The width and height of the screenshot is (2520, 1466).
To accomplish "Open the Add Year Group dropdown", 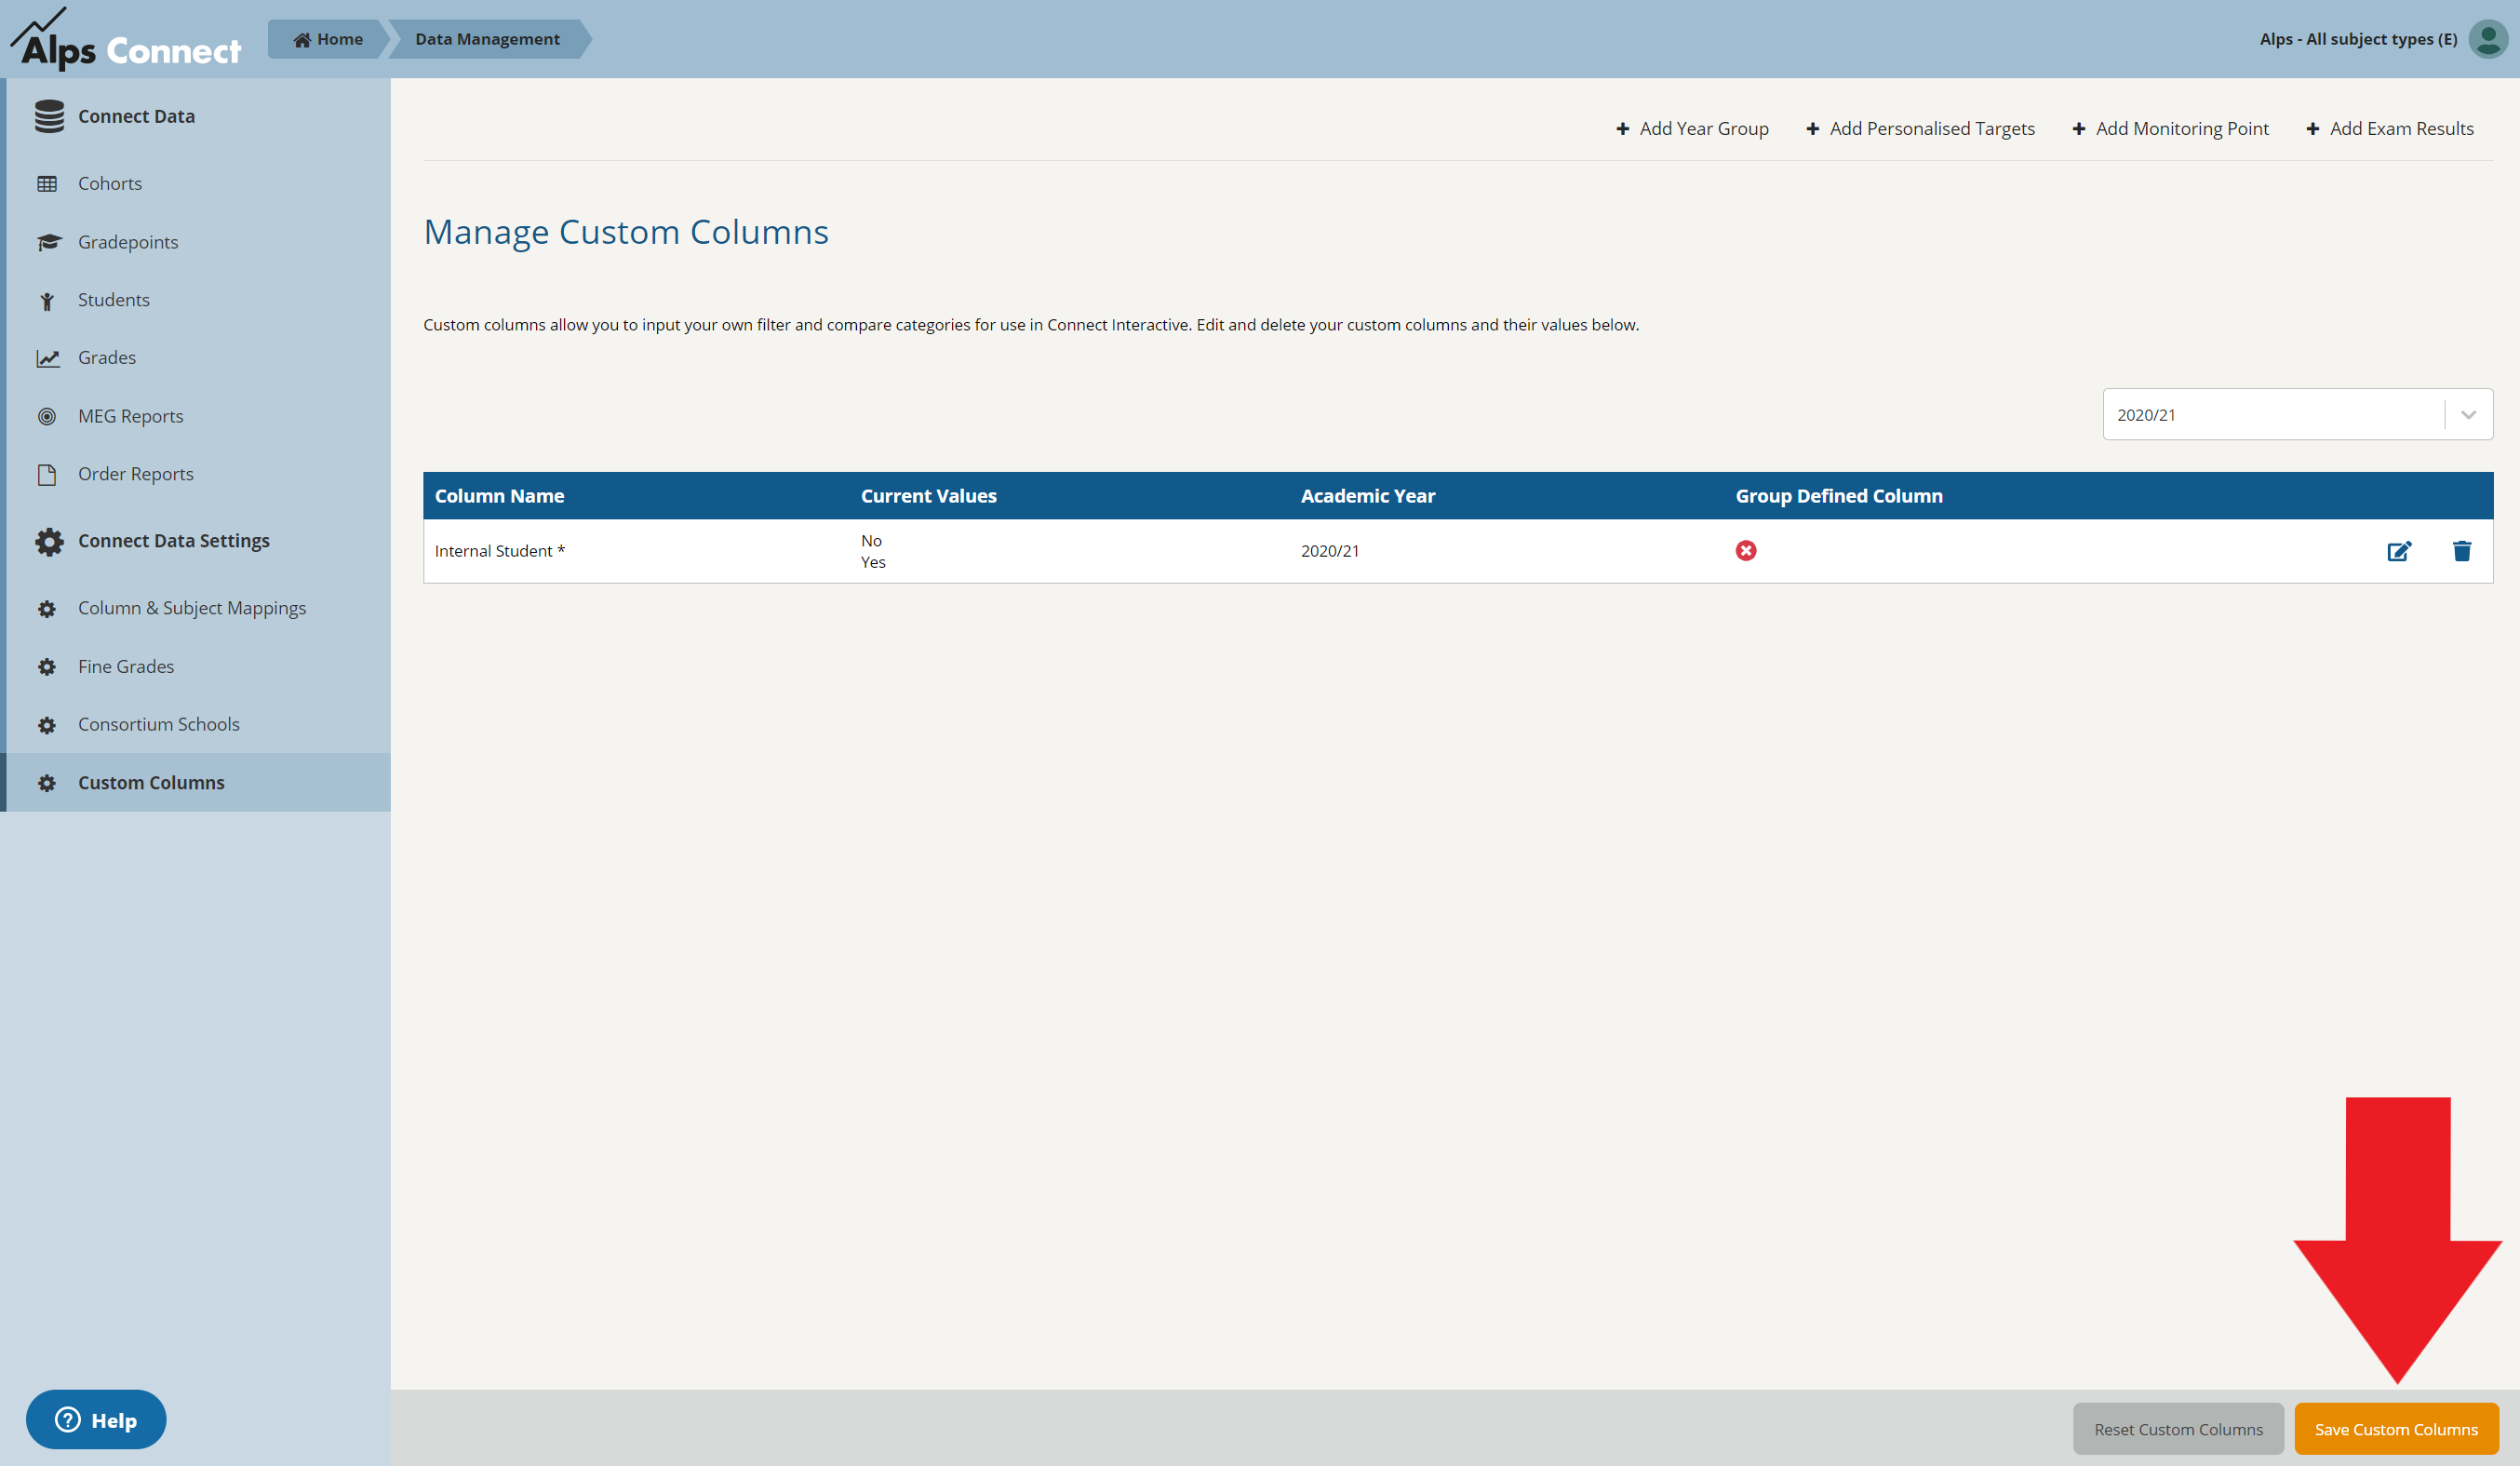I will [x=1690, y=126].
